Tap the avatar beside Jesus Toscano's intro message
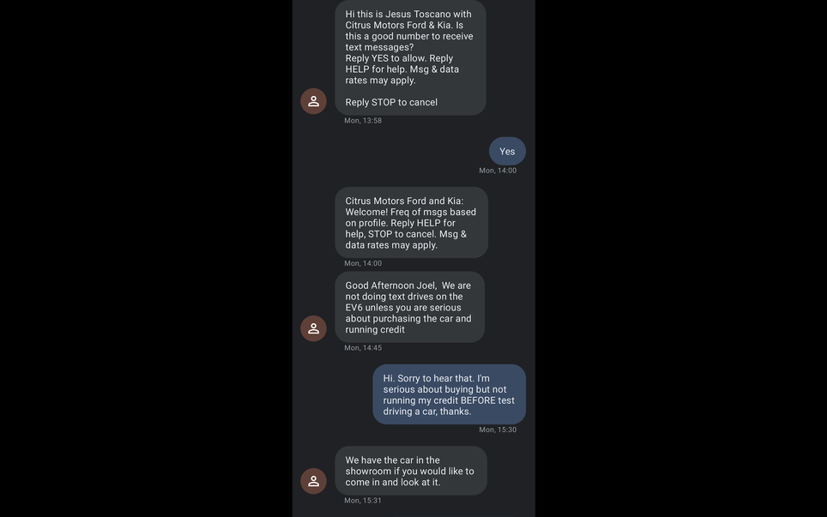Screen dimensions: 827x517 tap(313, 101)
